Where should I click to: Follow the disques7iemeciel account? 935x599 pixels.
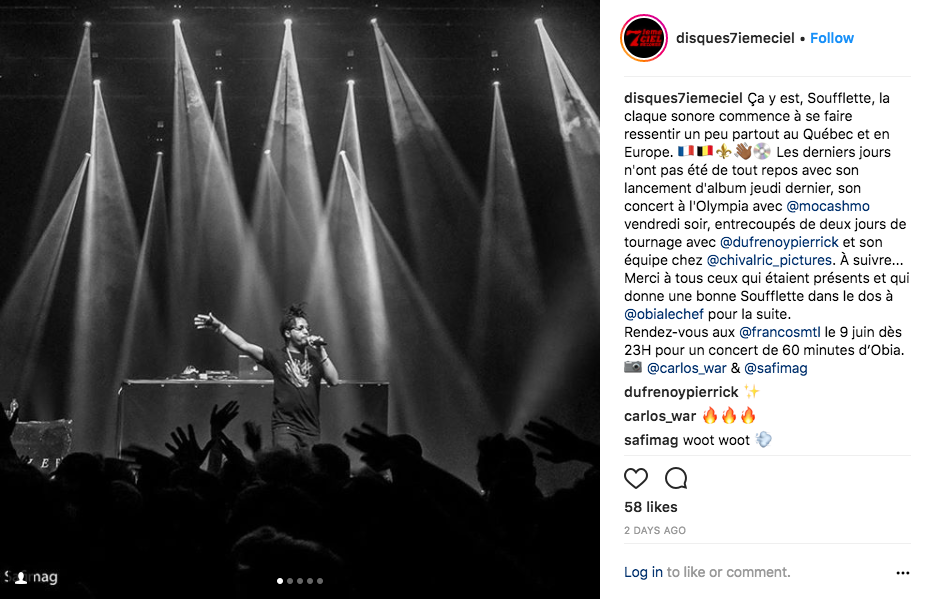tap(832, 38)
